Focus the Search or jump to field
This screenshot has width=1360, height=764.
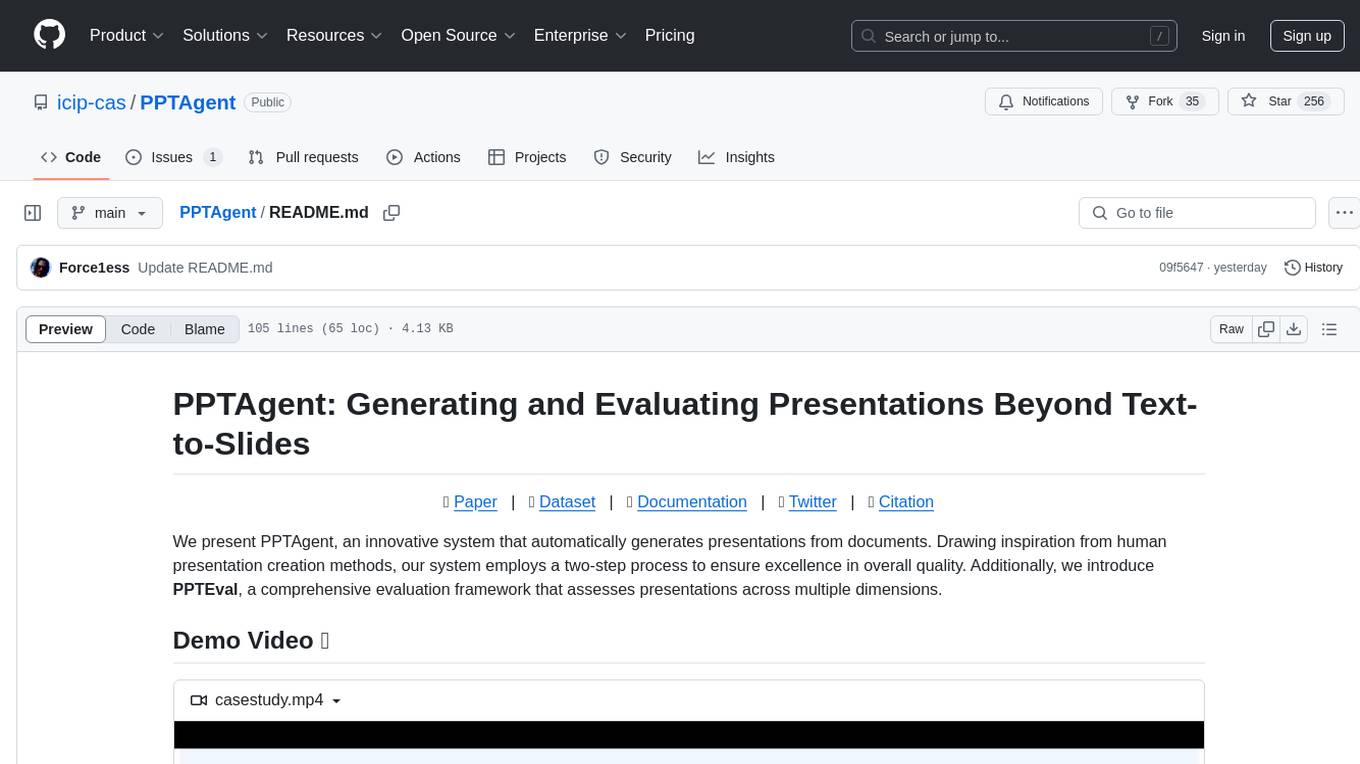tap(1016, 36)
